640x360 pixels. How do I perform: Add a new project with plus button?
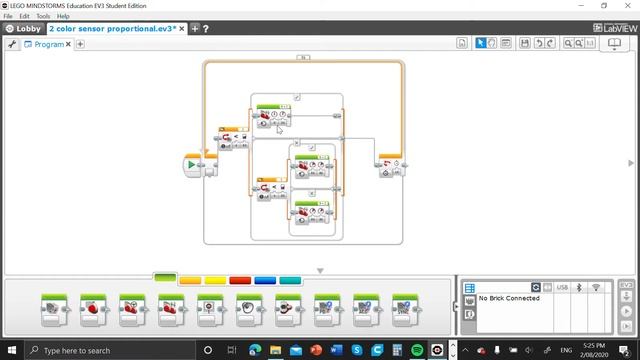[x=195, y=29]
